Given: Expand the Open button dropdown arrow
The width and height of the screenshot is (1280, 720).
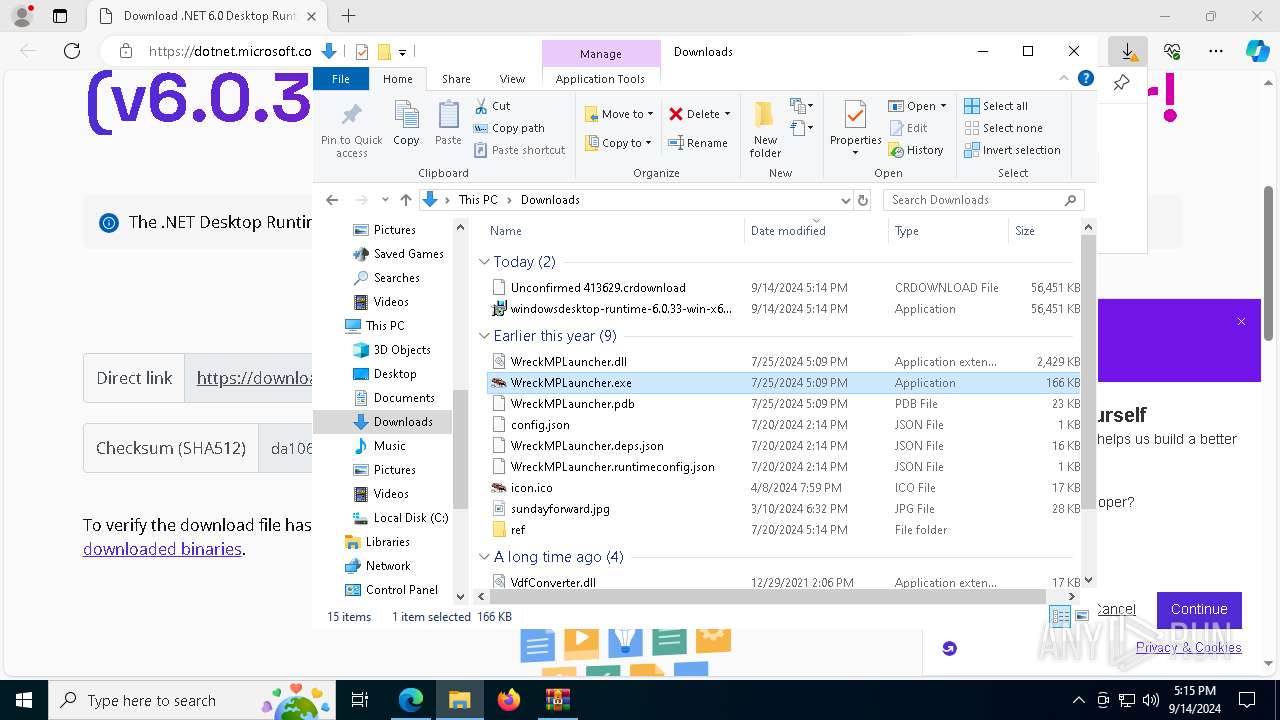Looking at the screenshot, I should [x=943, y=106].
